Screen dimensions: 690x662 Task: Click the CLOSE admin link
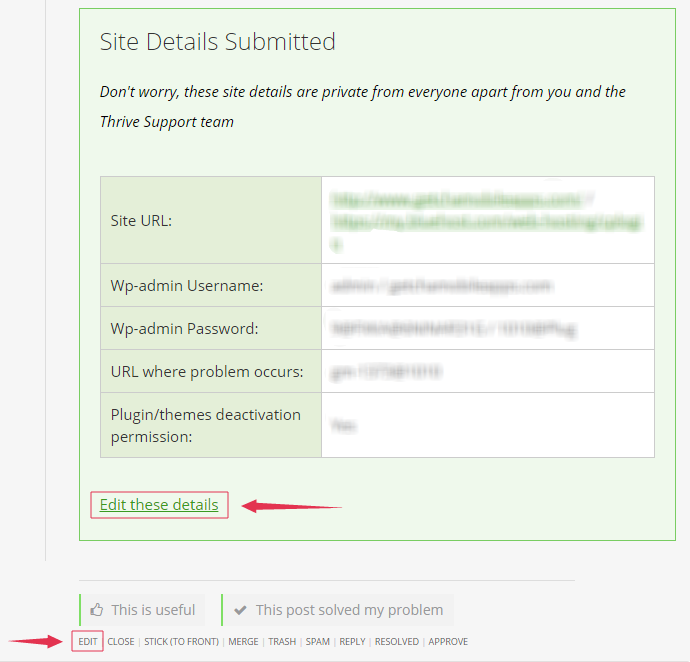[x=121, y=641]
